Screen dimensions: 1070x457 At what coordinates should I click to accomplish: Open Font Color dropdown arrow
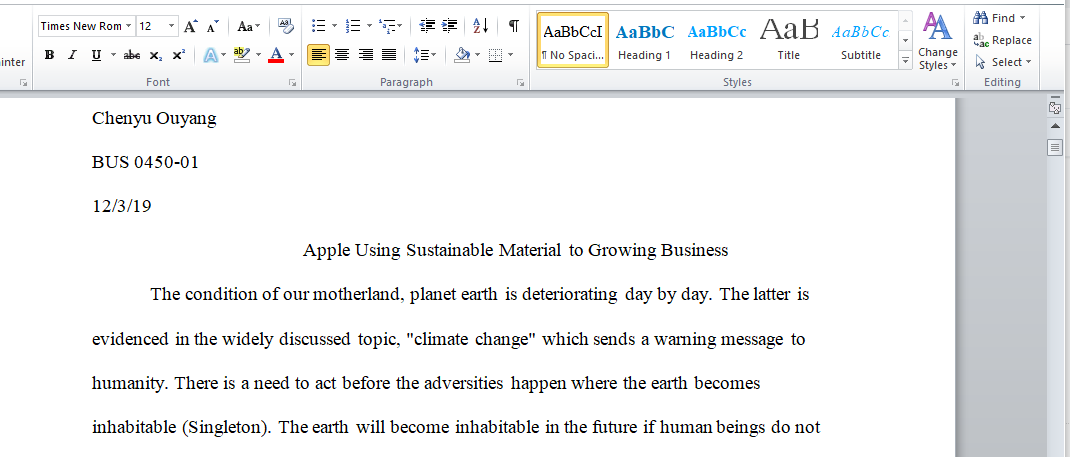point(291,55)
